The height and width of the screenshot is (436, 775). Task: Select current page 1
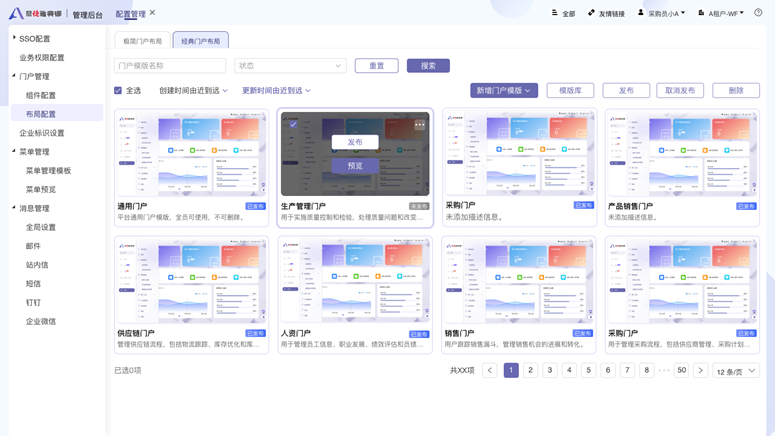point(511,370)
